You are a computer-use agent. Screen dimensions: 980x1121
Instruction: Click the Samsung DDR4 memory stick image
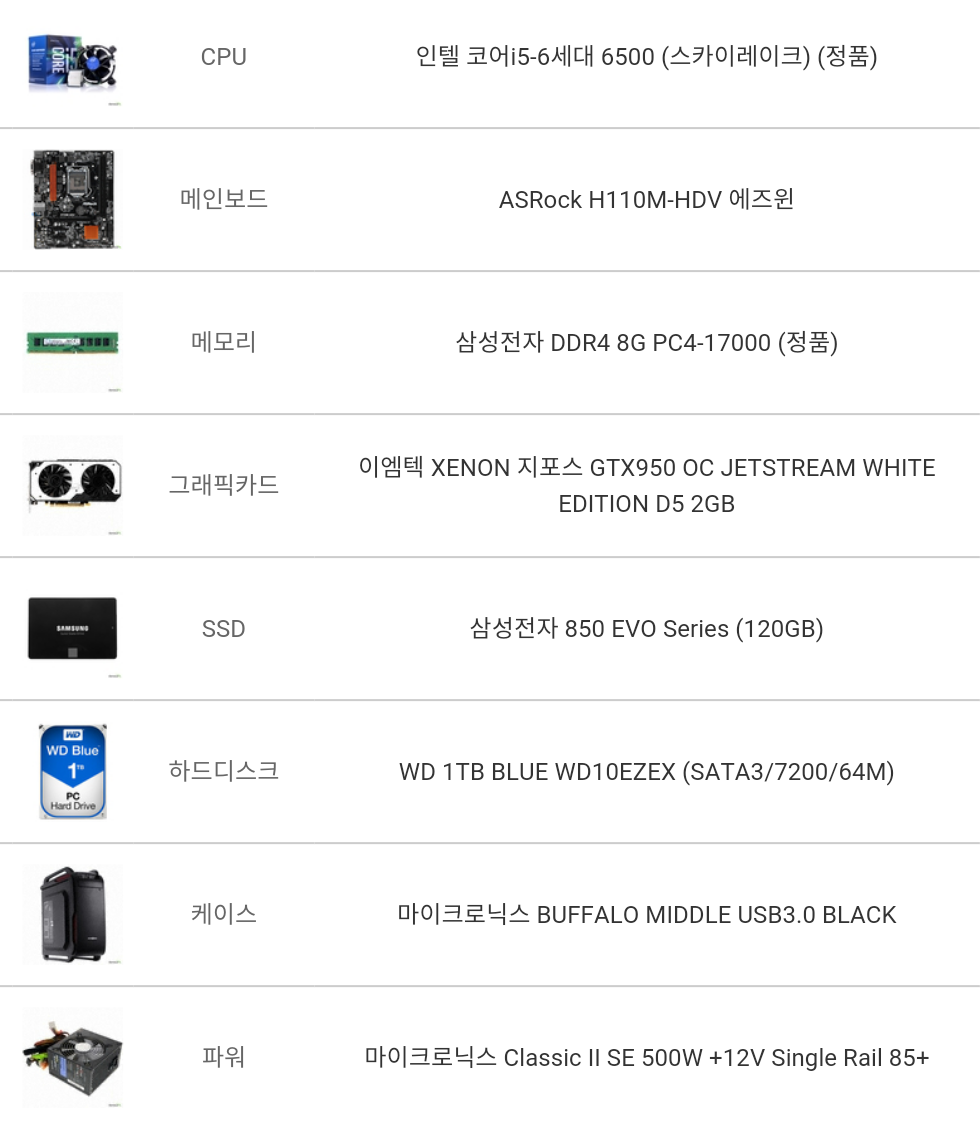72,343
